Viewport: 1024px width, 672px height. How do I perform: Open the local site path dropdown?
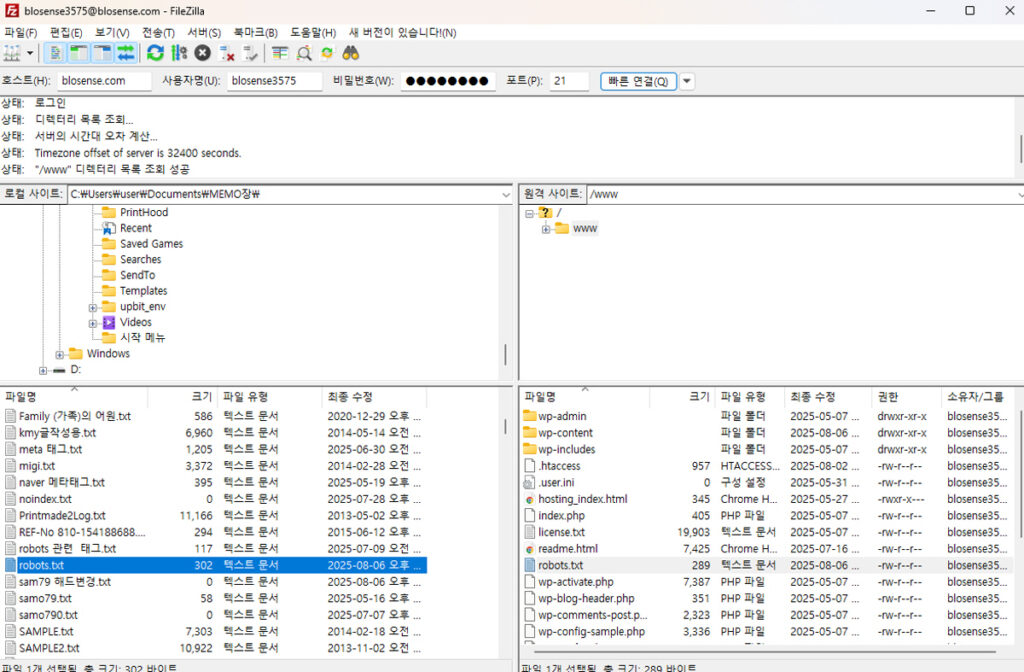(506, 195)
